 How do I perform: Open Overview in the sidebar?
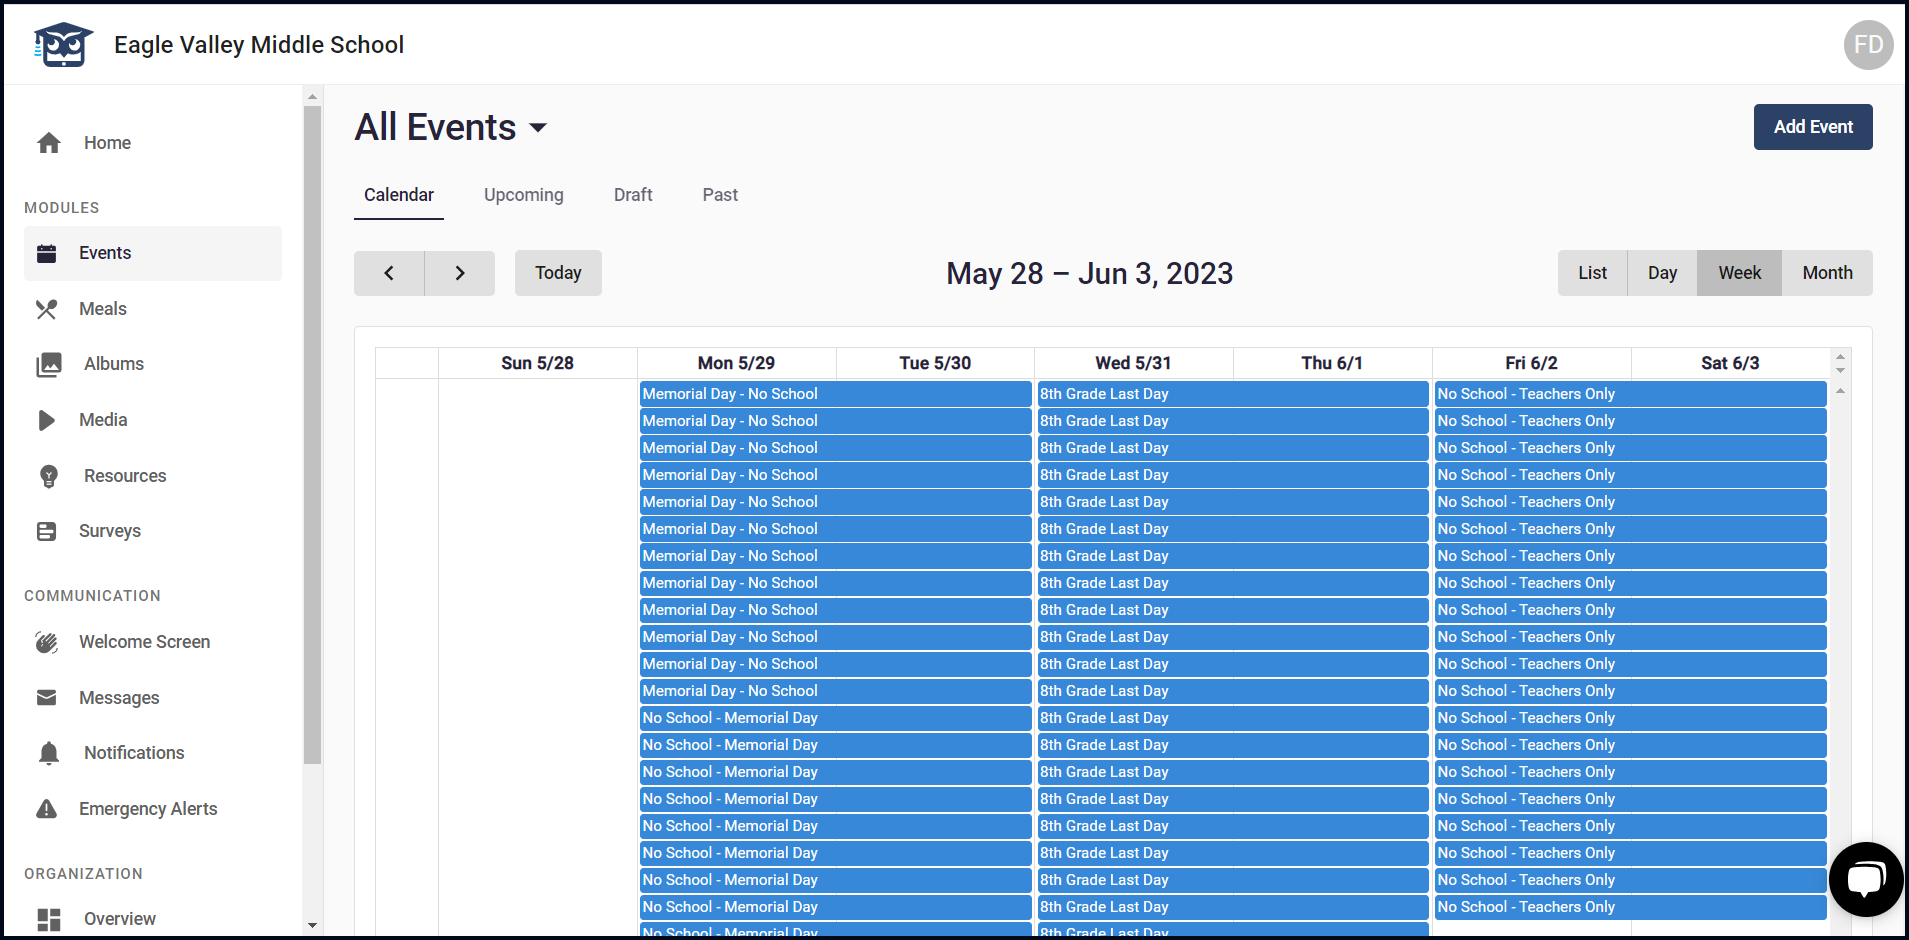(x=153, y=919)
